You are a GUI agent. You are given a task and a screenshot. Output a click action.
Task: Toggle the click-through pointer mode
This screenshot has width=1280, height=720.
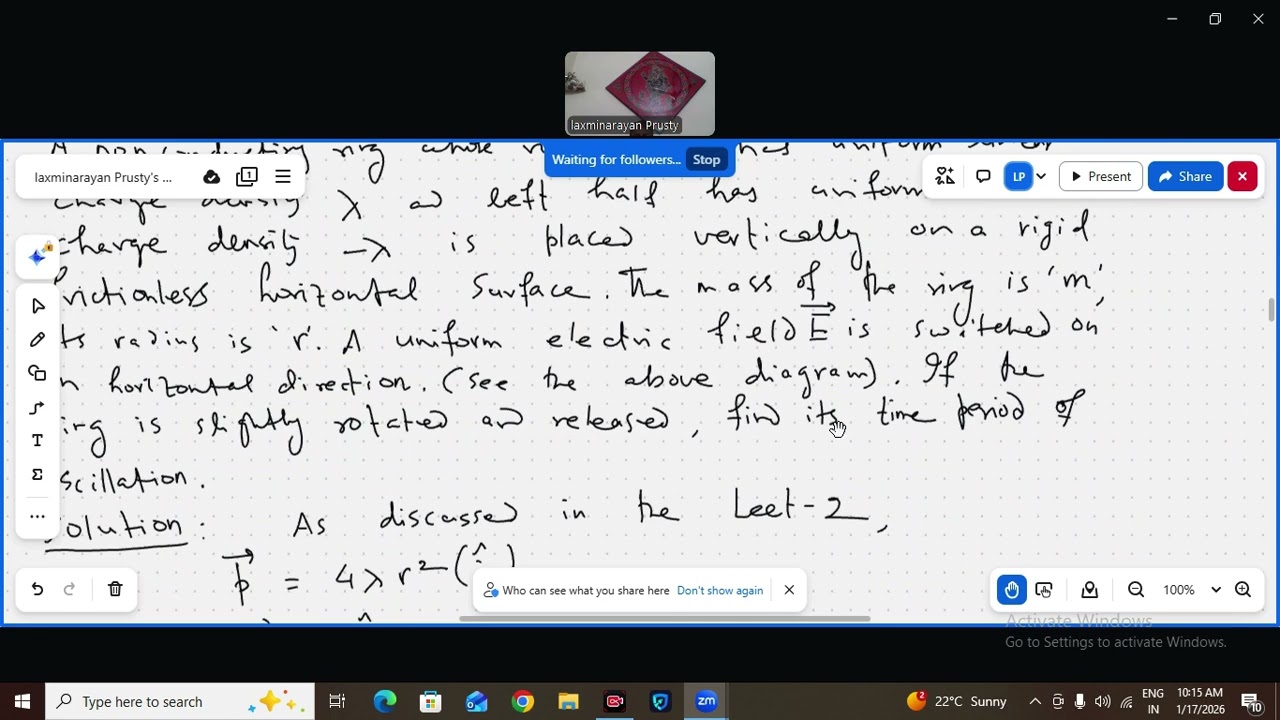pos(1045,590)
